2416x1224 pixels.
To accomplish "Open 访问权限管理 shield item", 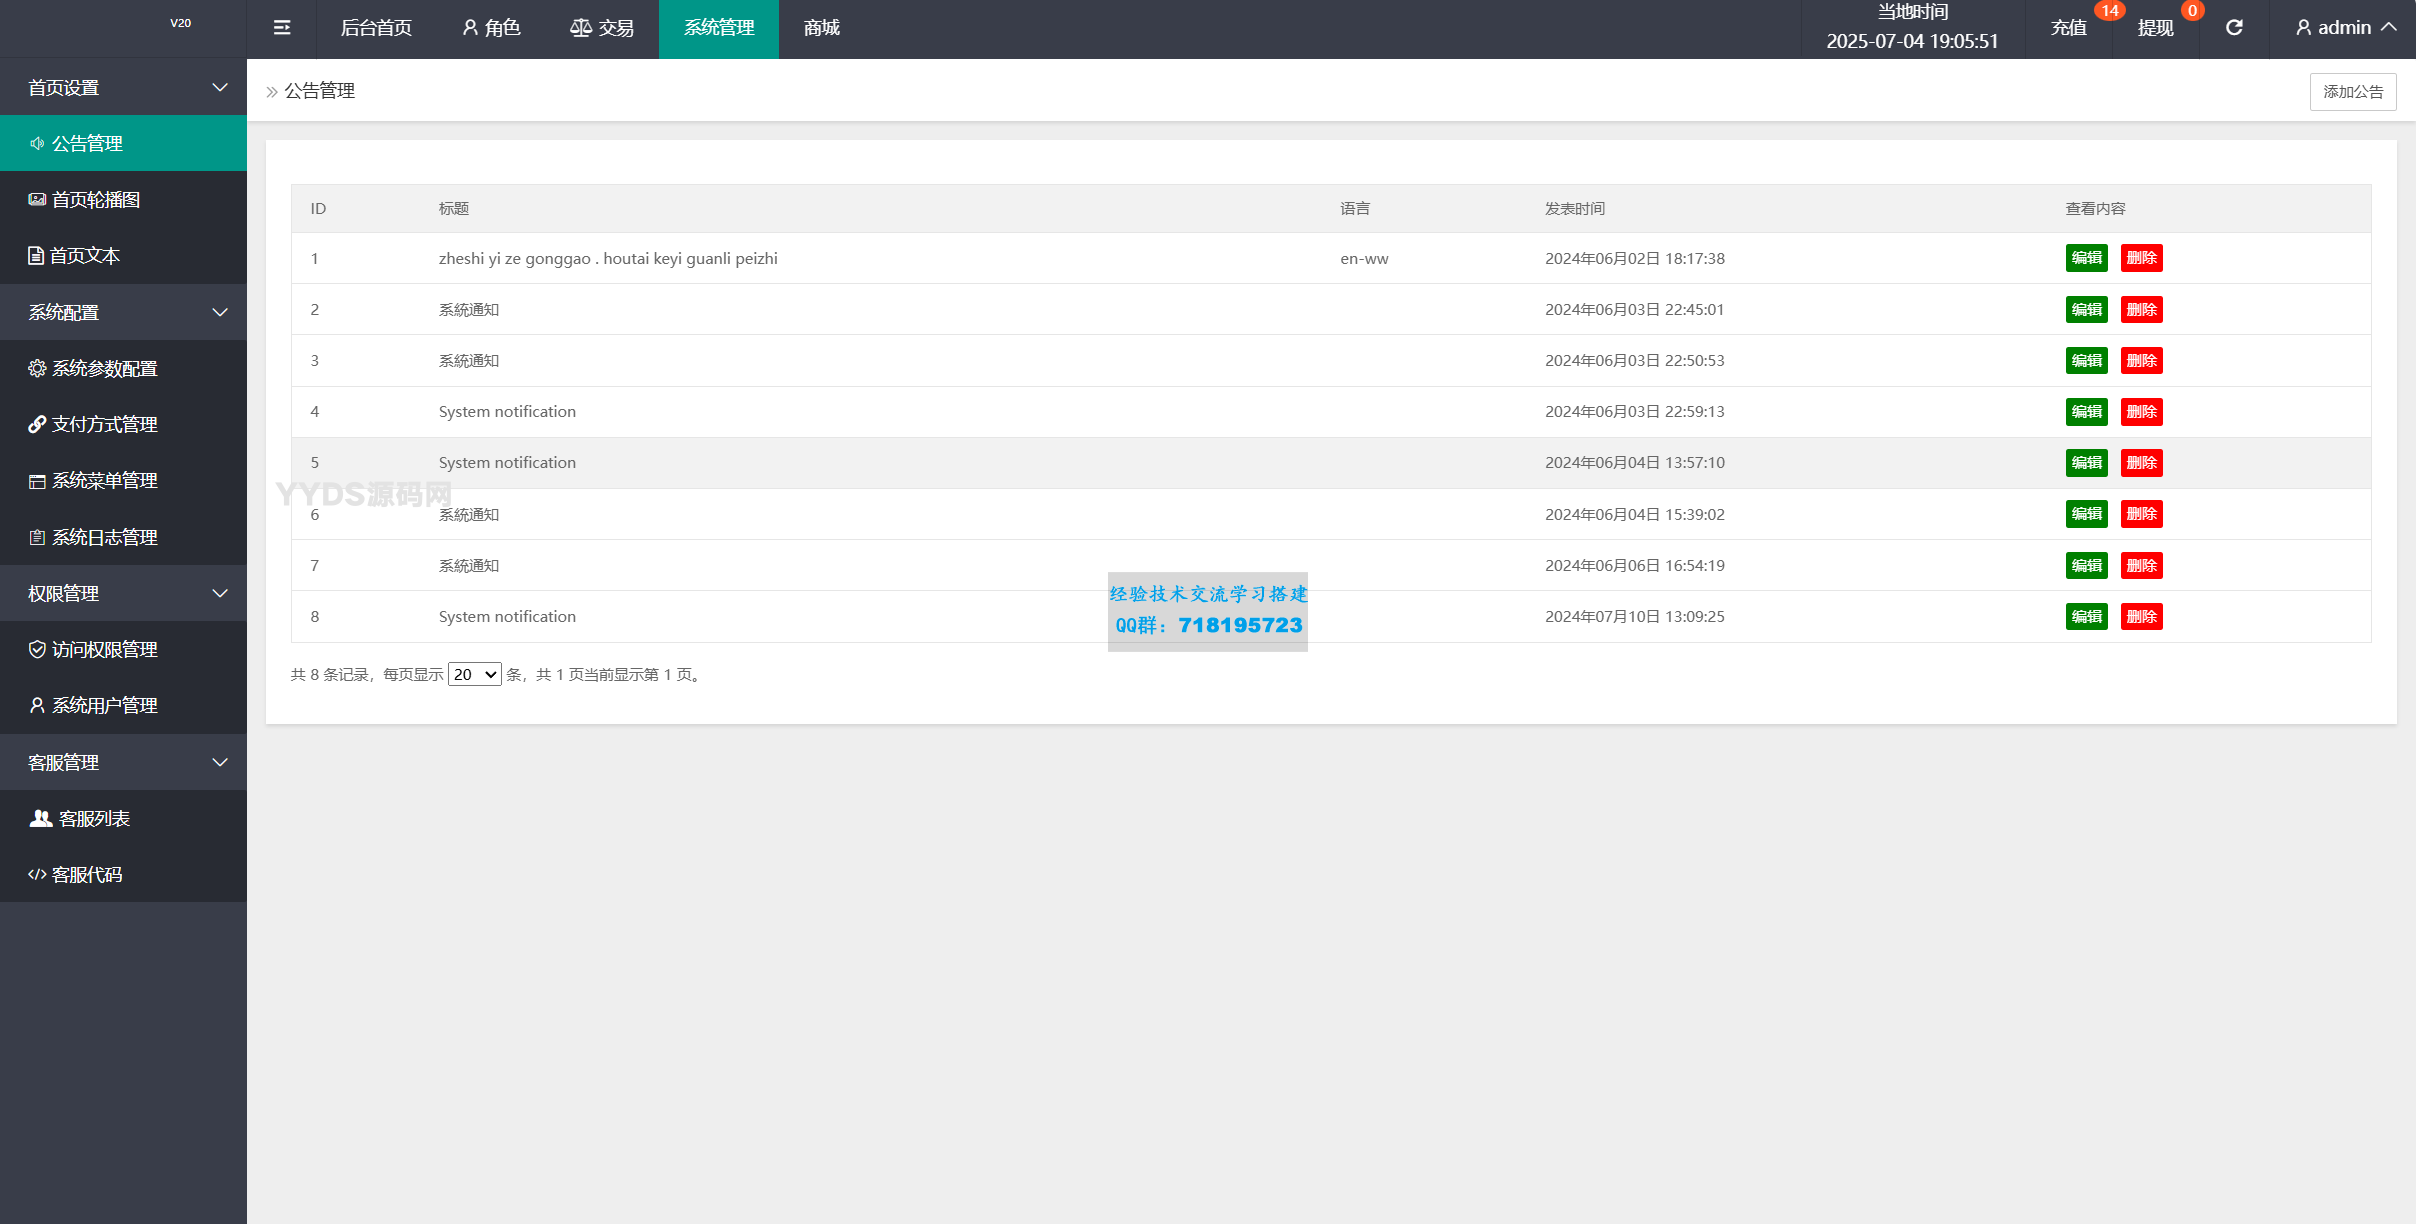I will [104, 650].
